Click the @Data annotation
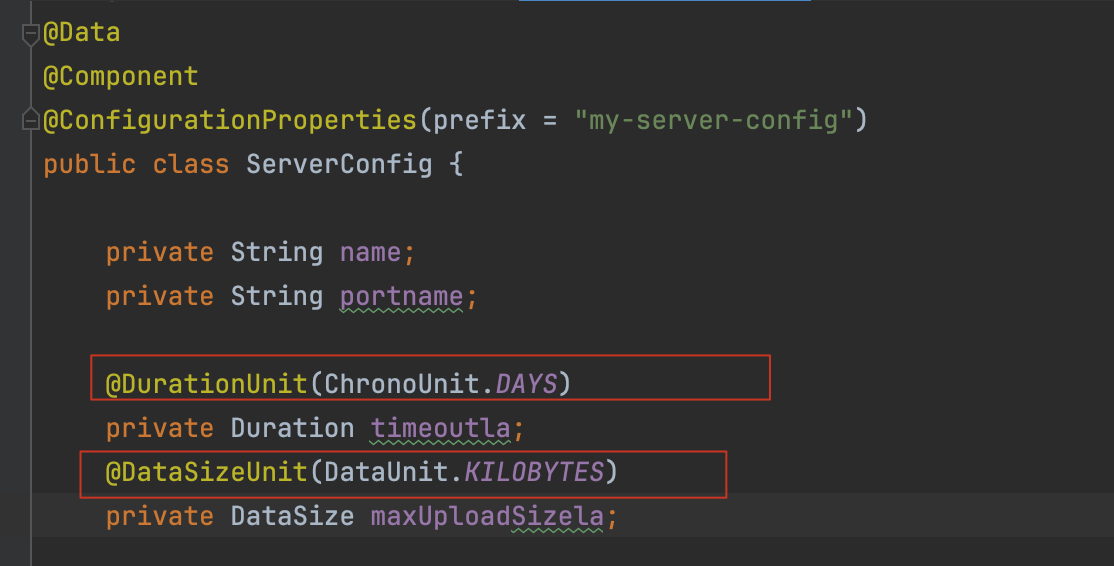Viewport: 1114px width, 566px height. (x=82, y=33)
